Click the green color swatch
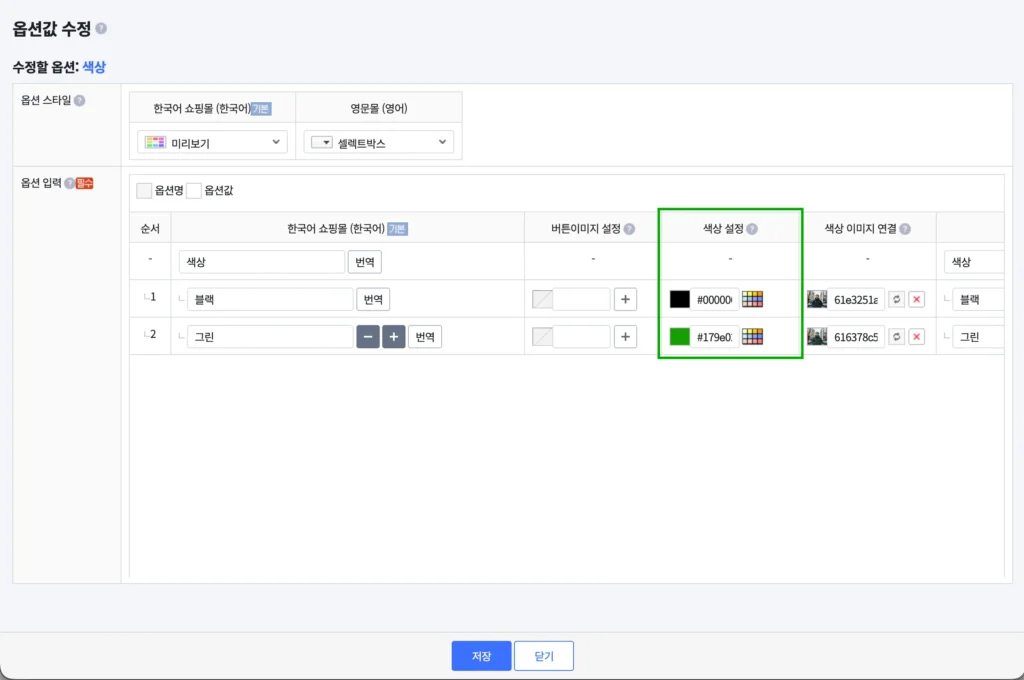Image resolution: width=1024 pixels, height=680 pixels. [680, 337]
